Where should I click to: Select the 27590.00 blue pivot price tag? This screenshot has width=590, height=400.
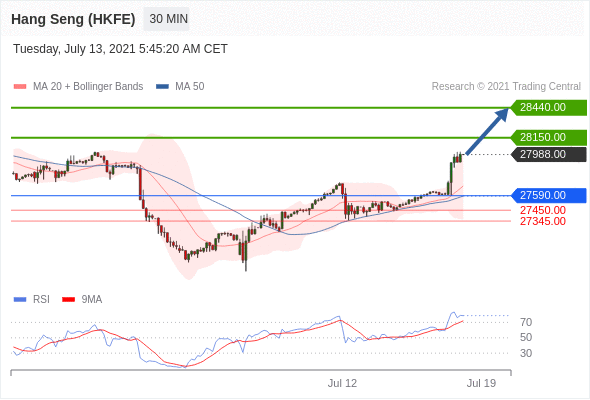[x=549, y=195]
